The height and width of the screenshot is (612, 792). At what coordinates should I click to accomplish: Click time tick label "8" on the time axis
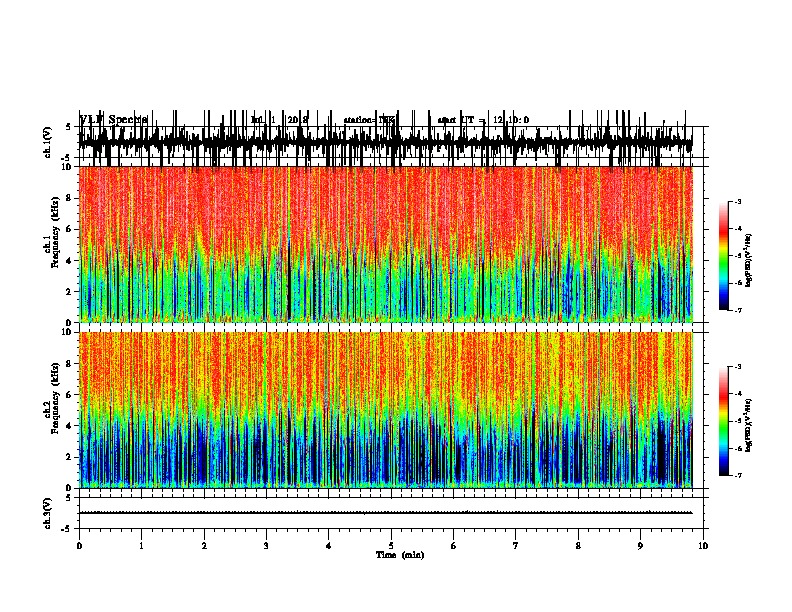578,546
